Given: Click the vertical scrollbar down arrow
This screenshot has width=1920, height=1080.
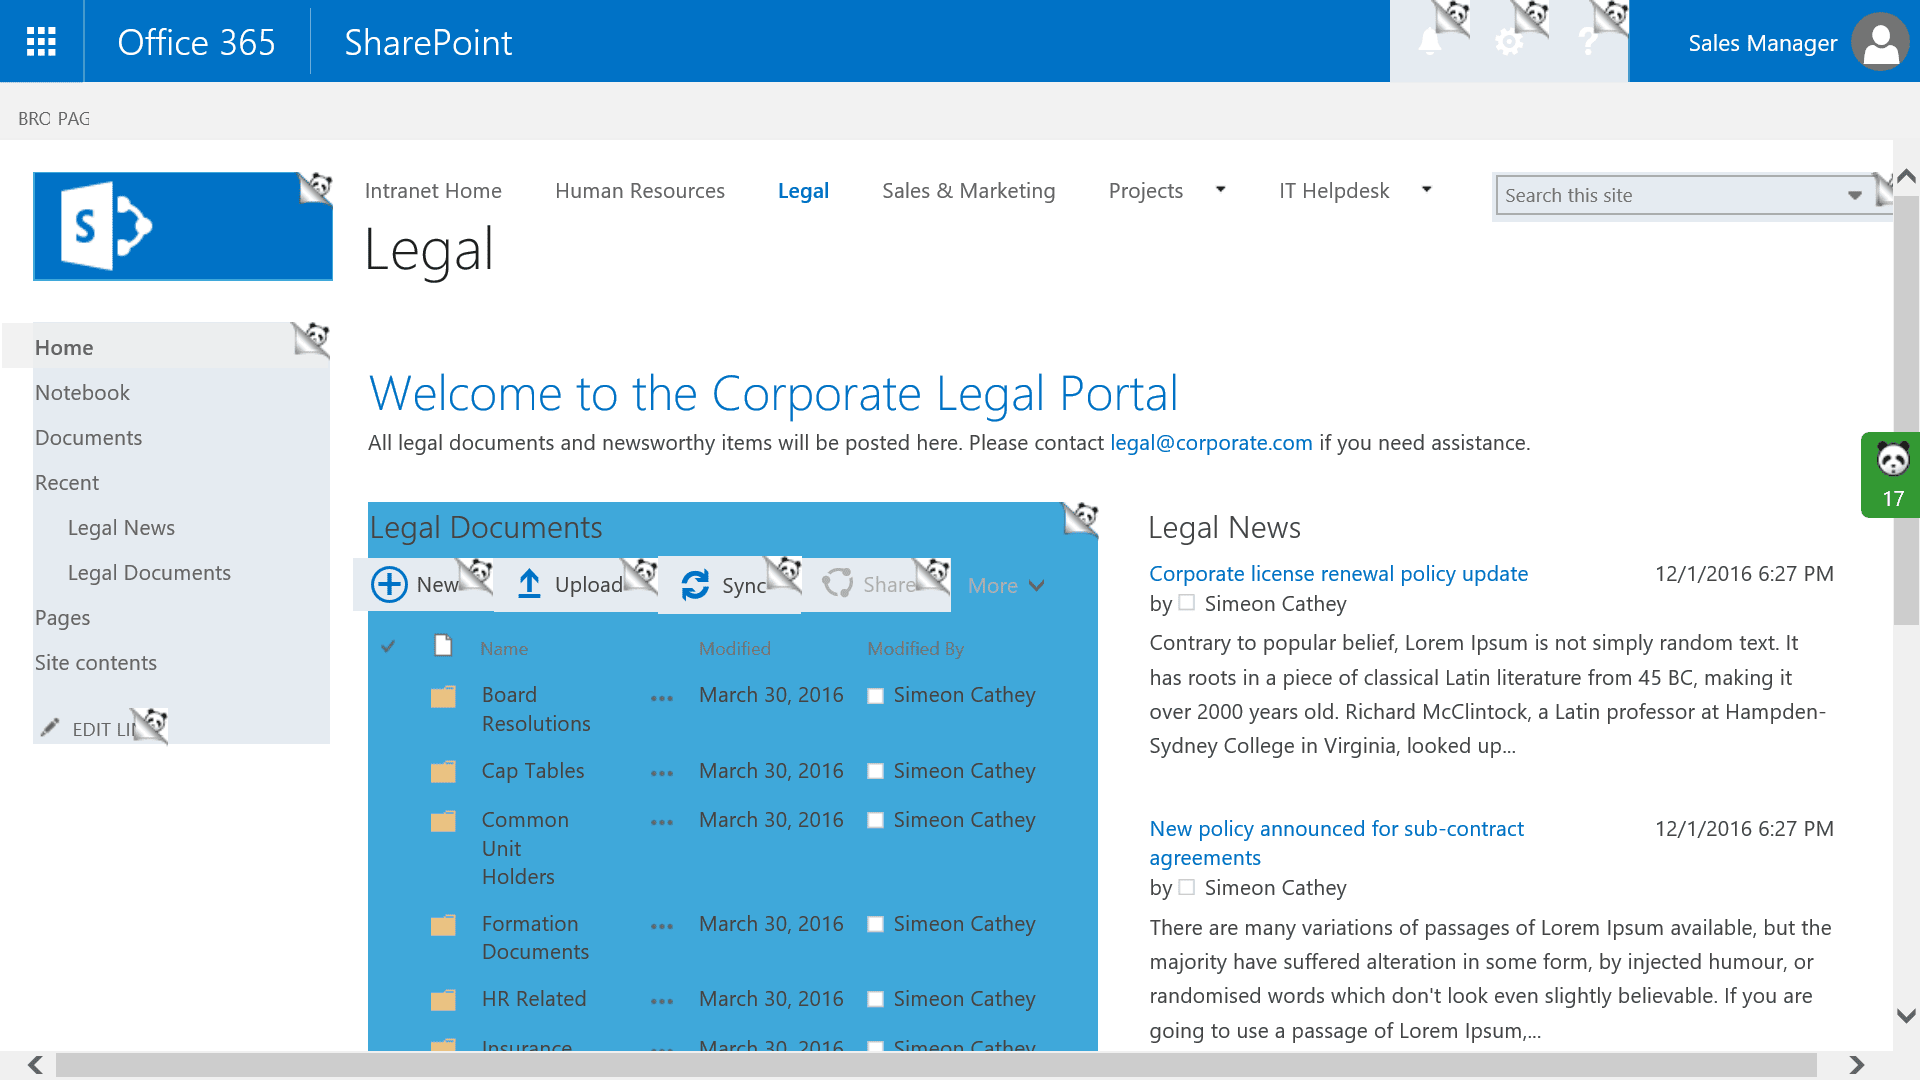Looking at the screenshot, I should pyautogui.click(x=1906, y=1016).
